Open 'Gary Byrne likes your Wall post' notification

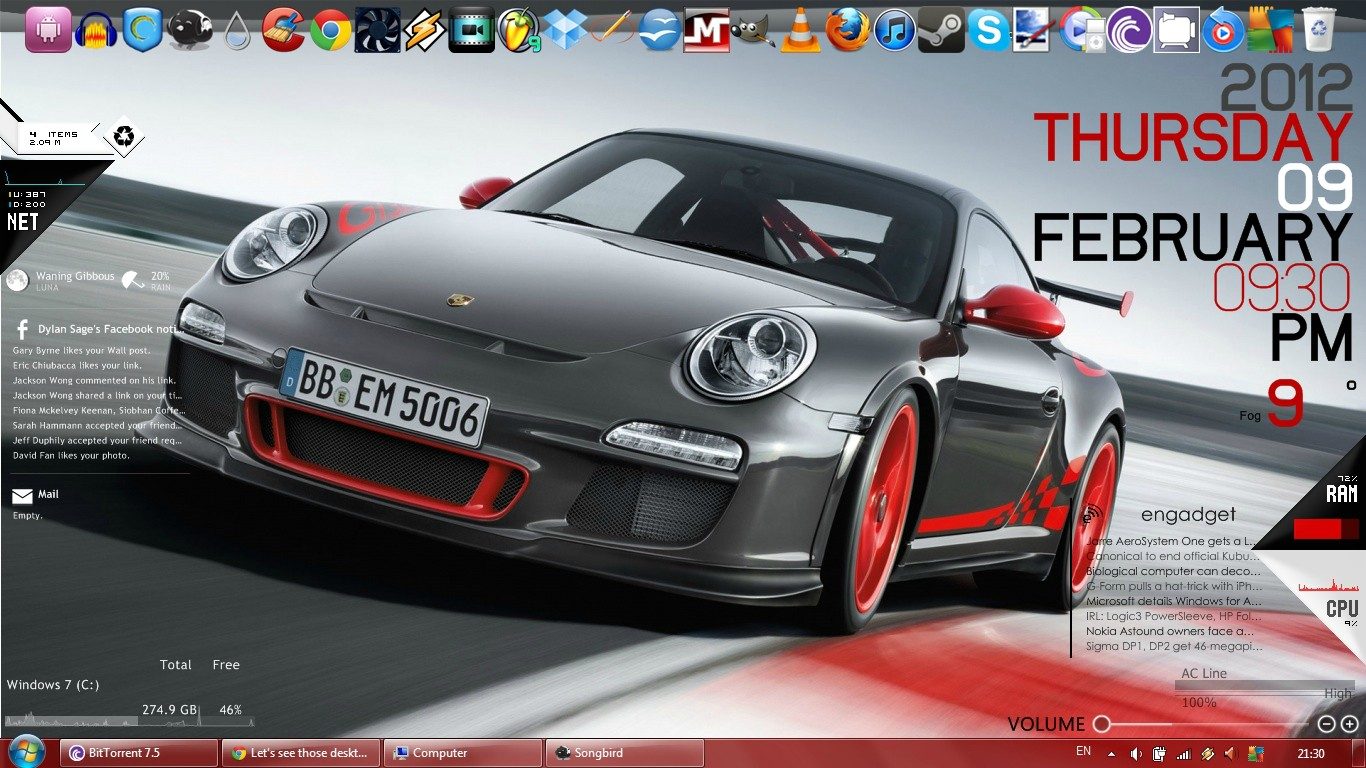coord(81,351)
